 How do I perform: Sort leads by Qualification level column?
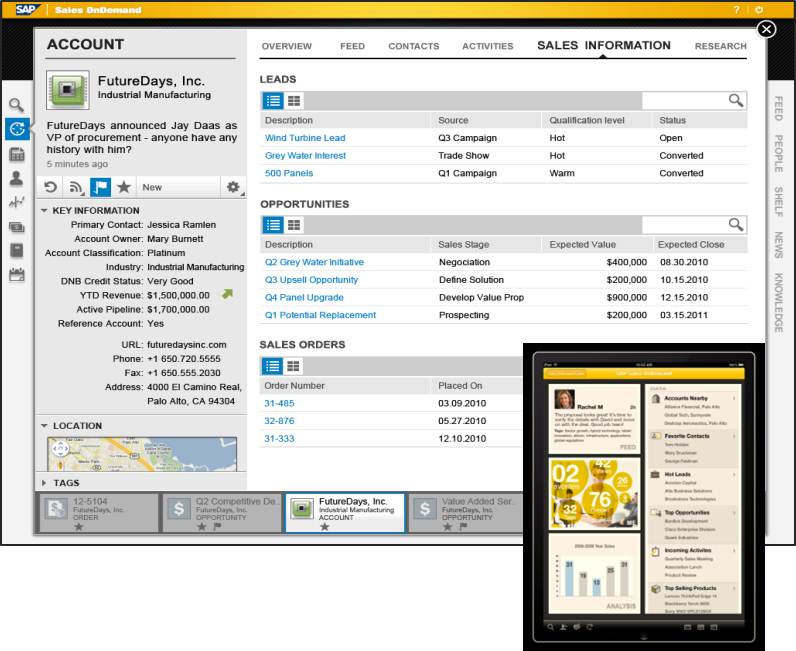tap(587, 120)
